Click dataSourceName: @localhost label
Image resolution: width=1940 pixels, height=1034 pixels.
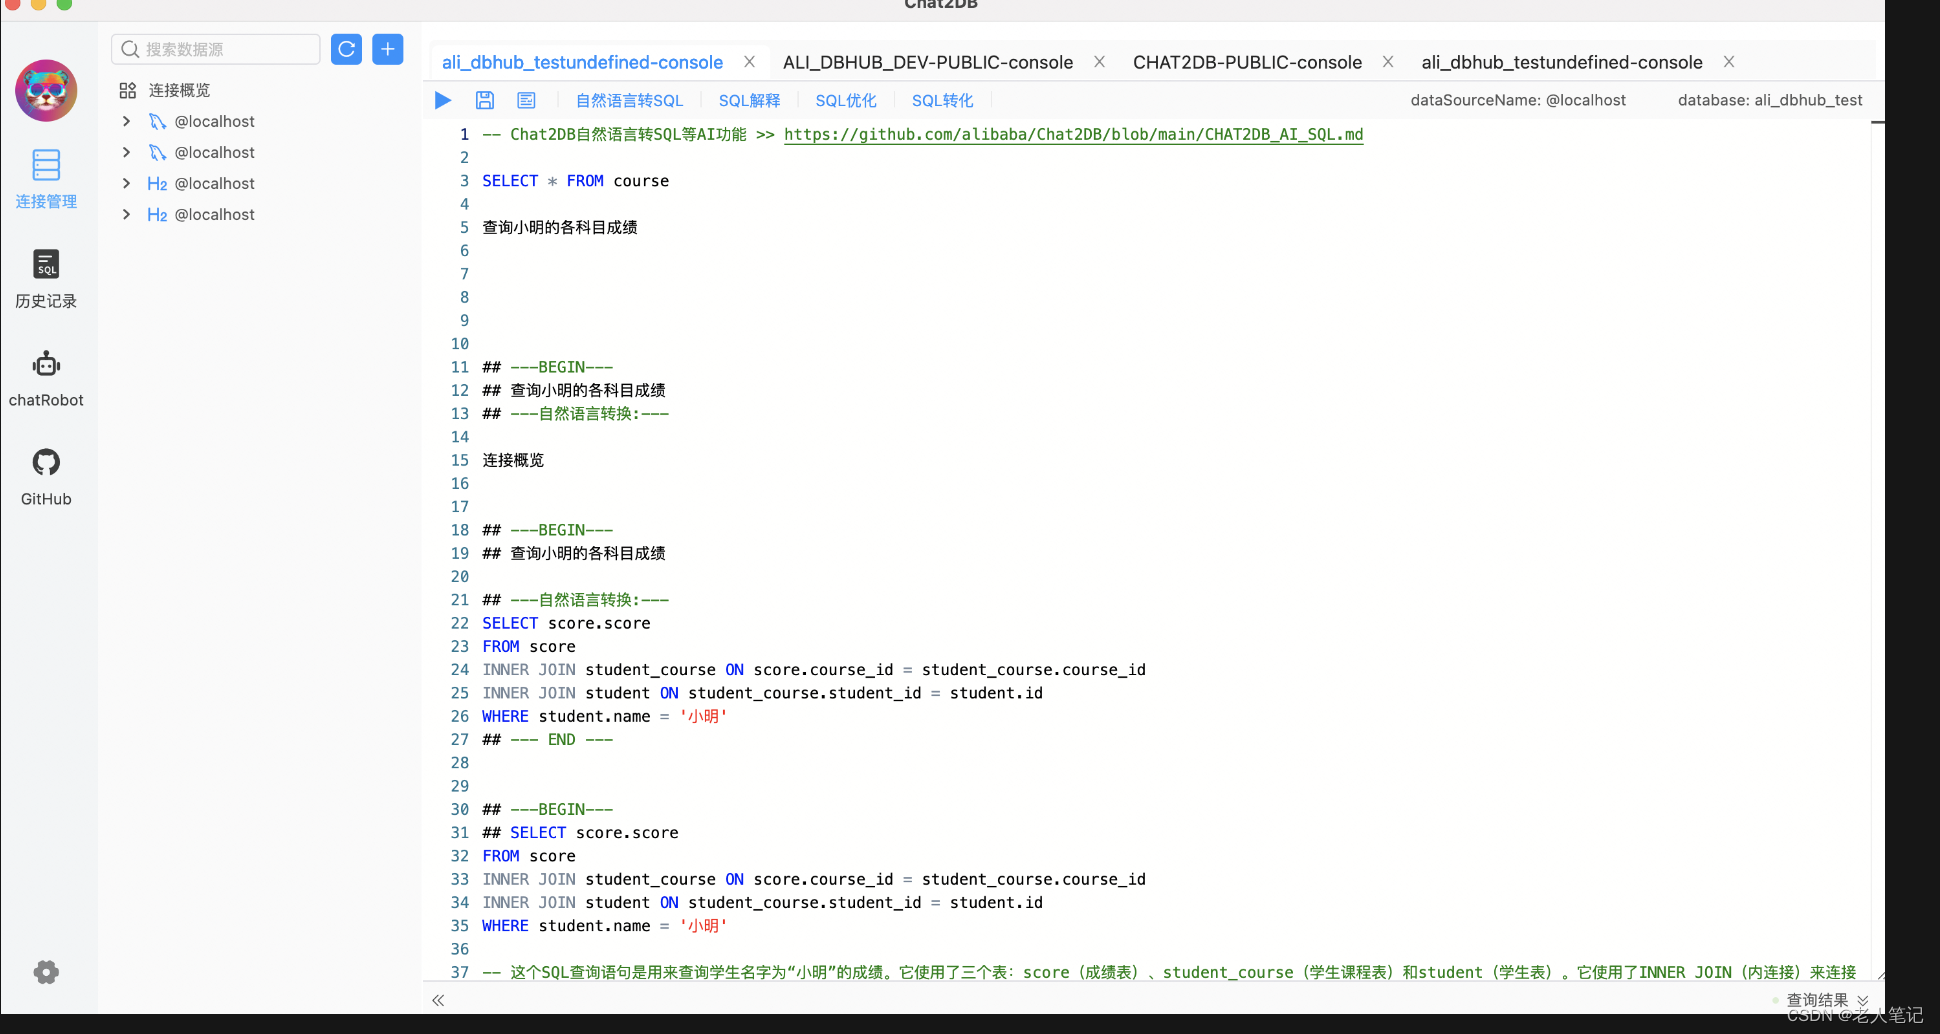pyautogui.click(x=1518, y=100)
